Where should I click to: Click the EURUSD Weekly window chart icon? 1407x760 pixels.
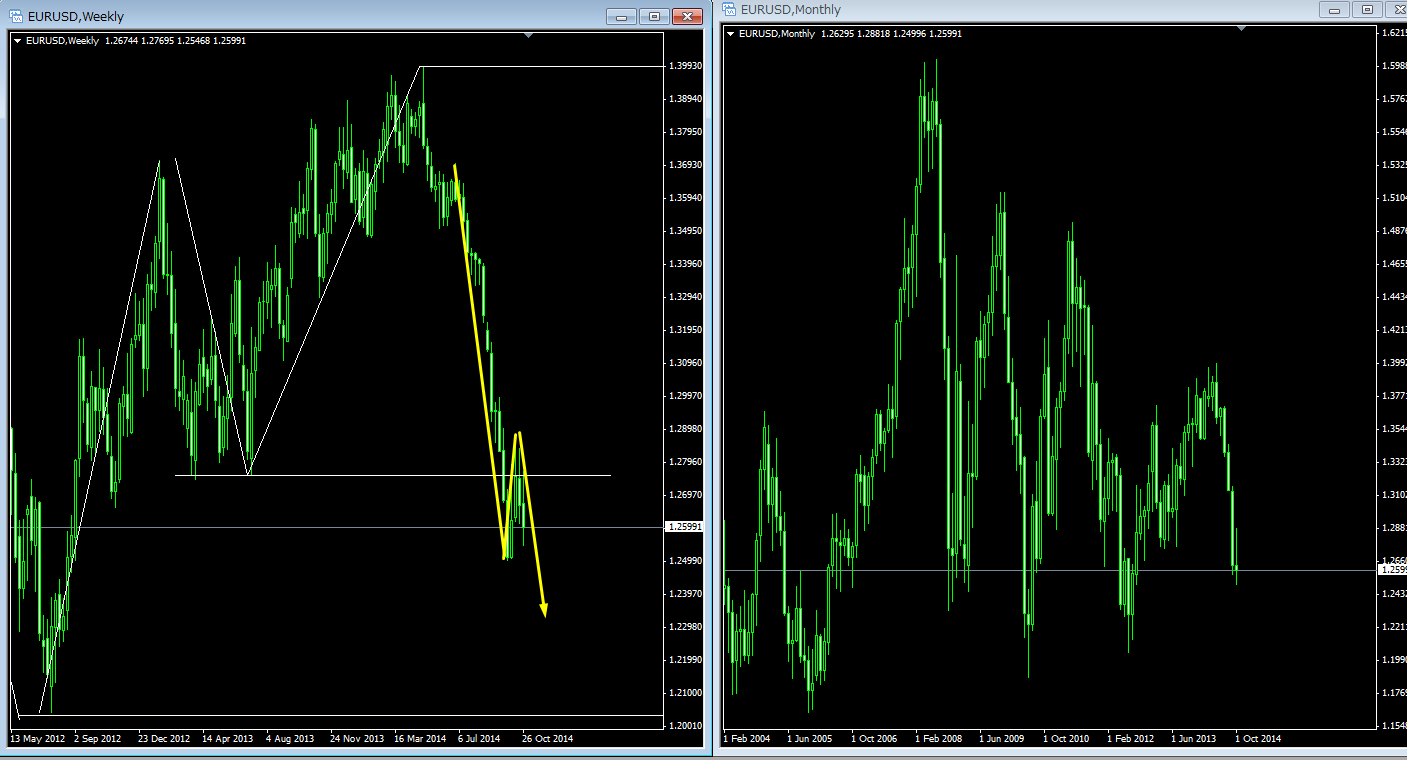point(16,17)
